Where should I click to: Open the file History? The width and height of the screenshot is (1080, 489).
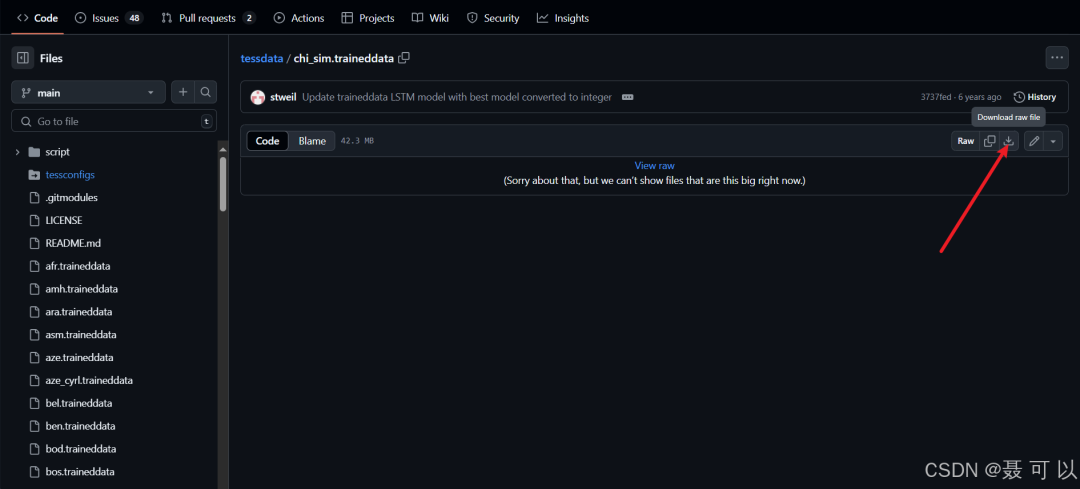click(x=1035, y=97)
